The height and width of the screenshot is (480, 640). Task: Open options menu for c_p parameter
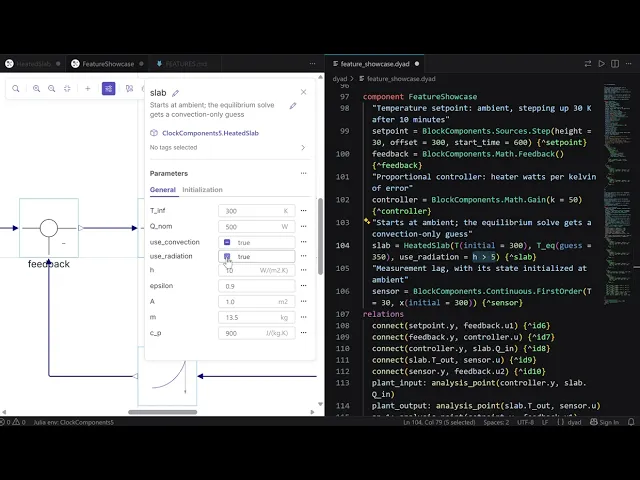[303, 333]
